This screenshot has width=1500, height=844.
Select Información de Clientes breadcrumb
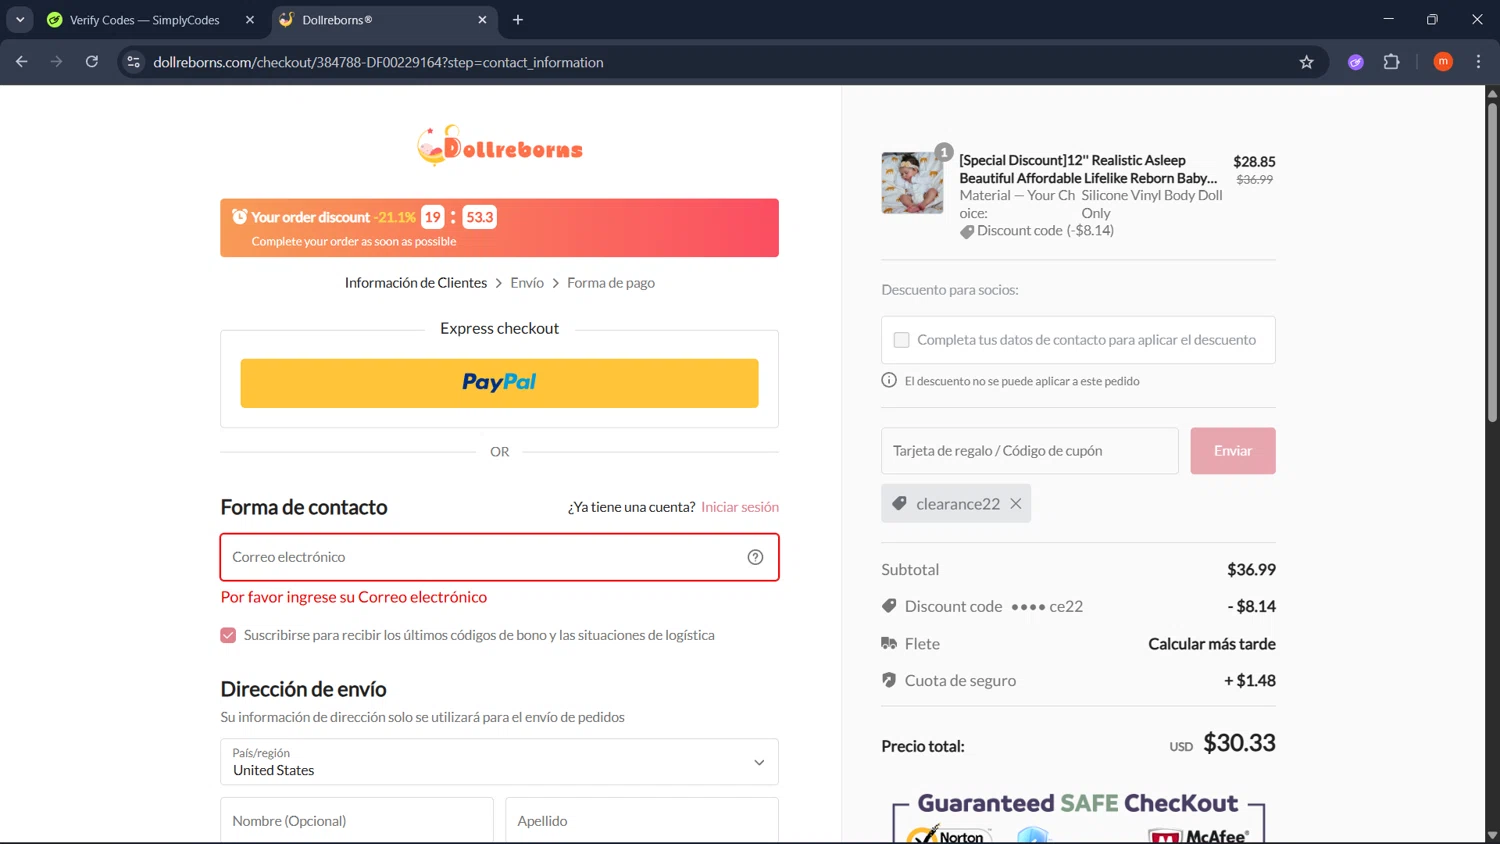[416, 283]
